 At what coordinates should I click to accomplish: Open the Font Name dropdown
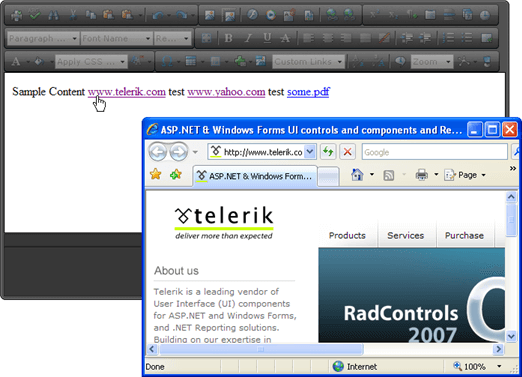(117, 39)
